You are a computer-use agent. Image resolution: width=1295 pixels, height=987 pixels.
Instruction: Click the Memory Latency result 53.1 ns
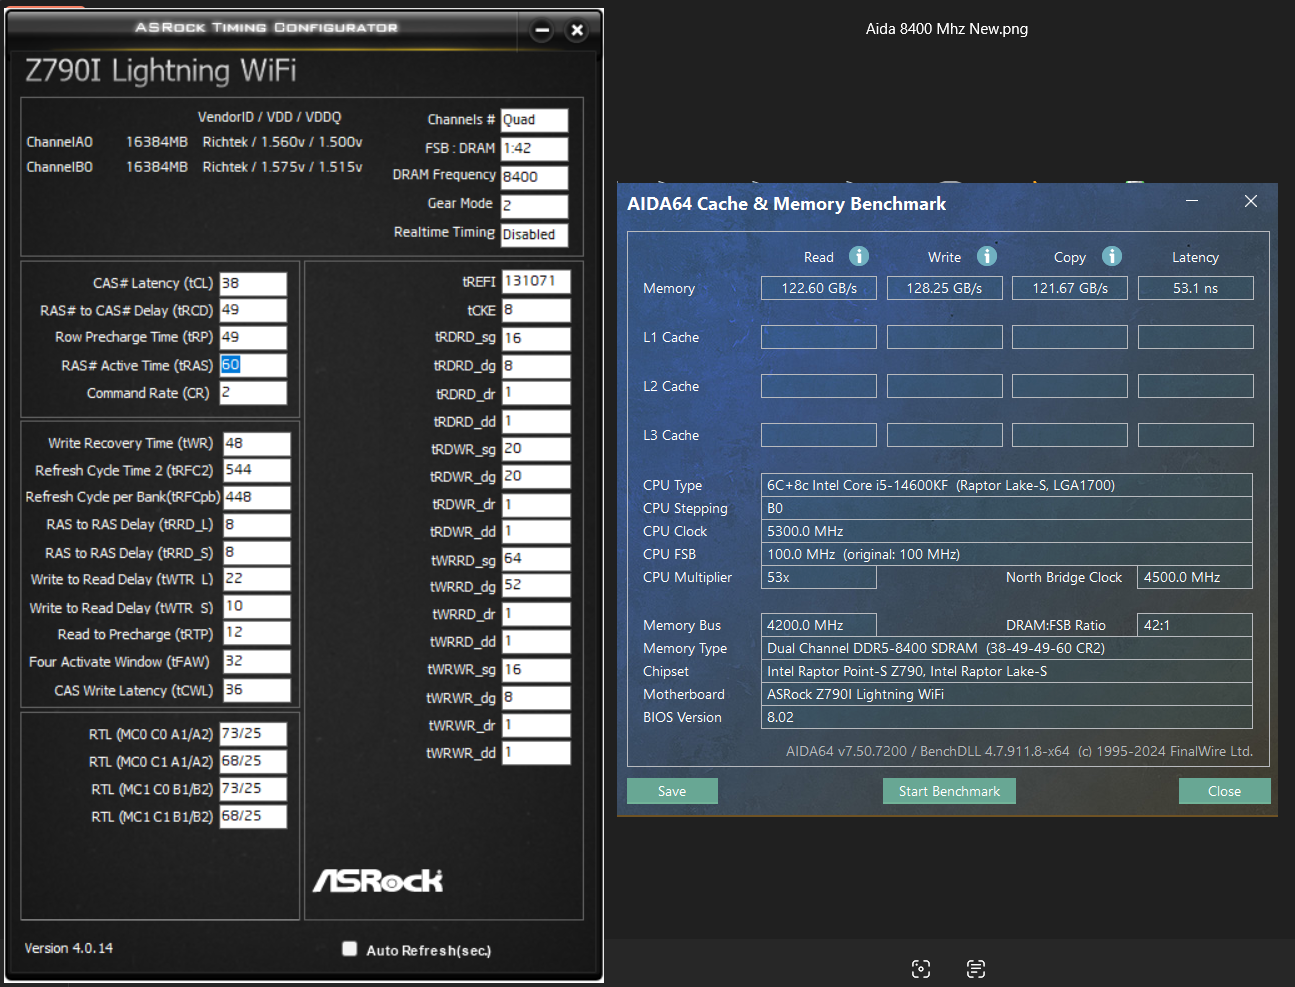click(x=1196, y=288)
